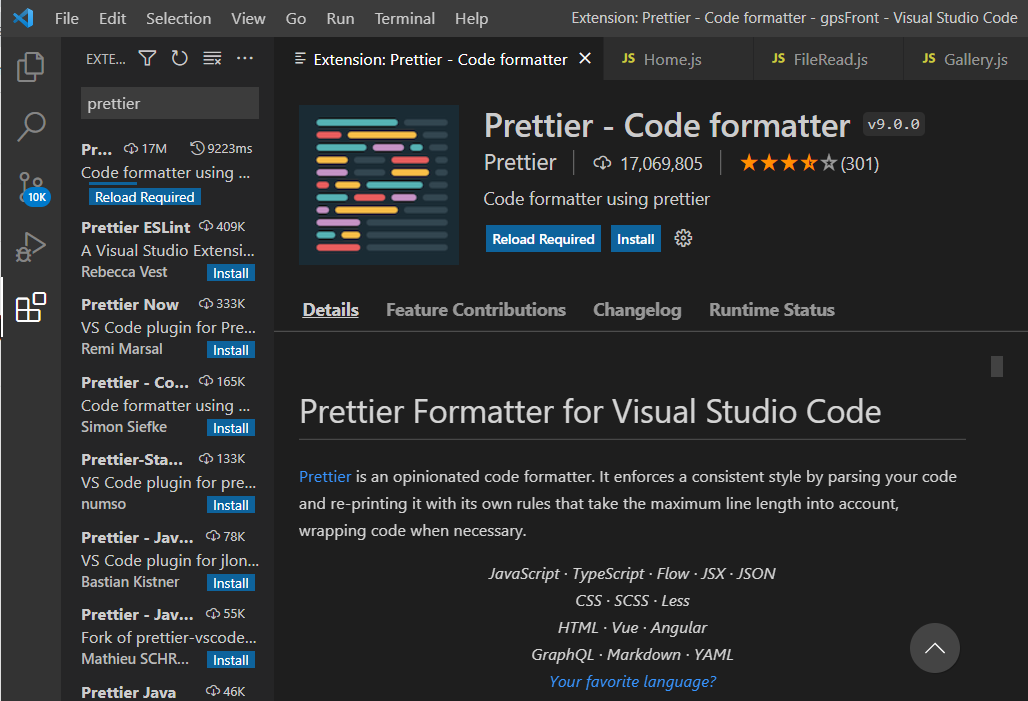
Task: Switch to the Gallery.js tab
Action: (966, 59)
